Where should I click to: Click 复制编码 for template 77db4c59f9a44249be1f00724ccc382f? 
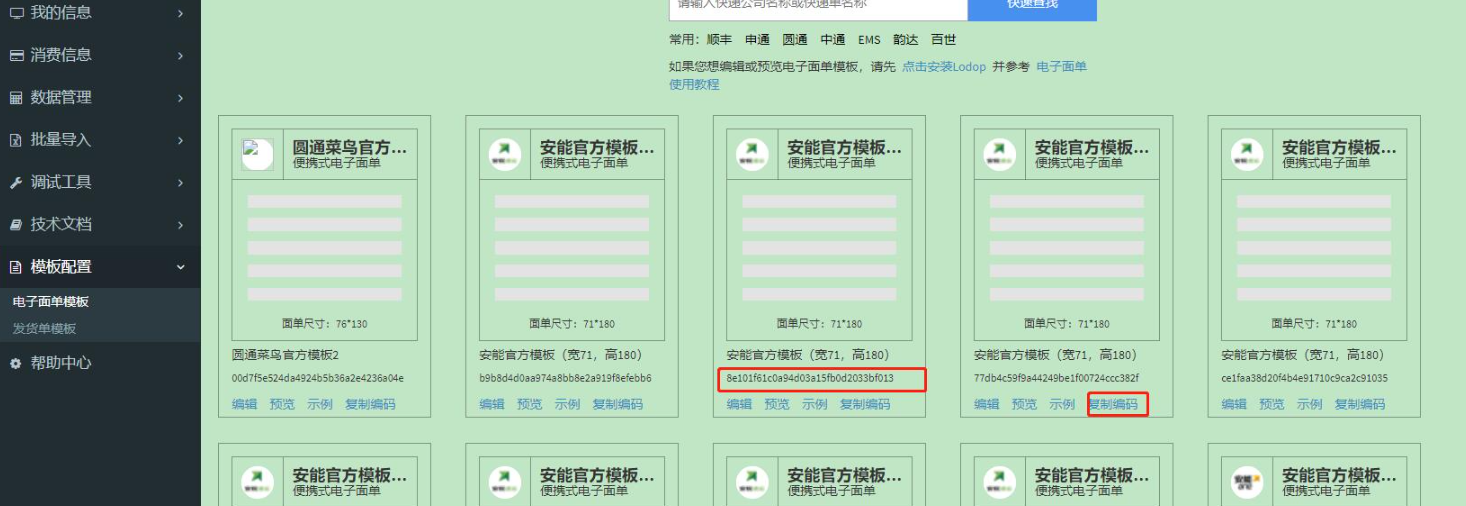point(1113,405)
